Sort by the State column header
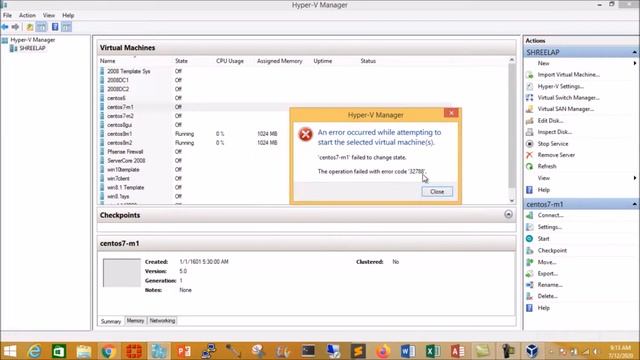Image resolution: width=640 pixels, height=360 pixels. pyautogui.click(x=181, y=61)
